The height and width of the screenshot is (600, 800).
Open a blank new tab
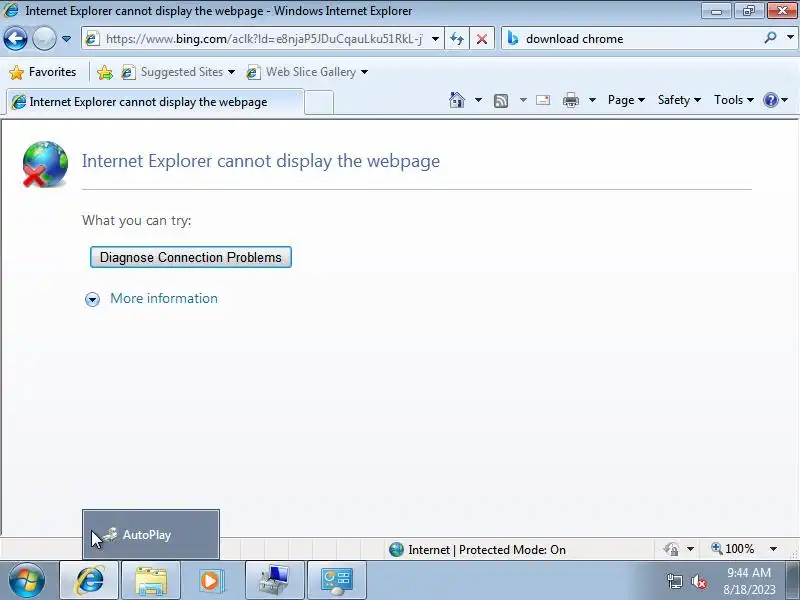click(x=319, y=103)
